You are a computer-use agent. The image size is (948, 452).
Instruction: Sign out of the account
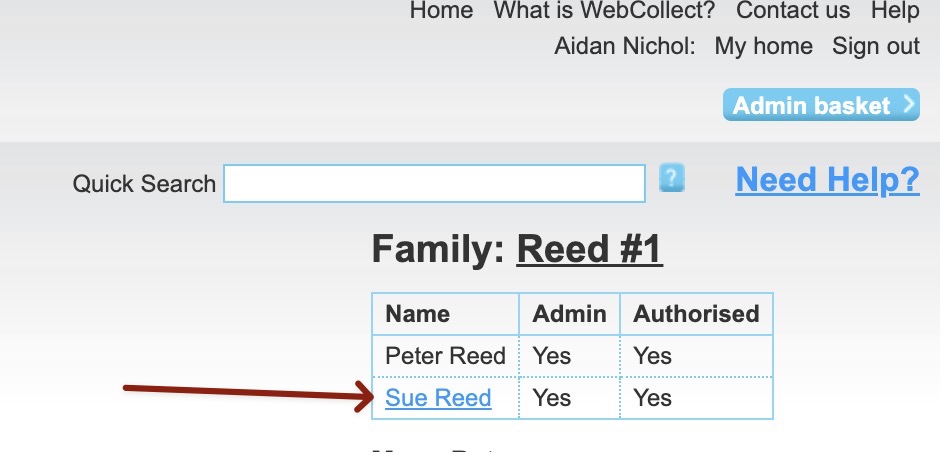876,46
